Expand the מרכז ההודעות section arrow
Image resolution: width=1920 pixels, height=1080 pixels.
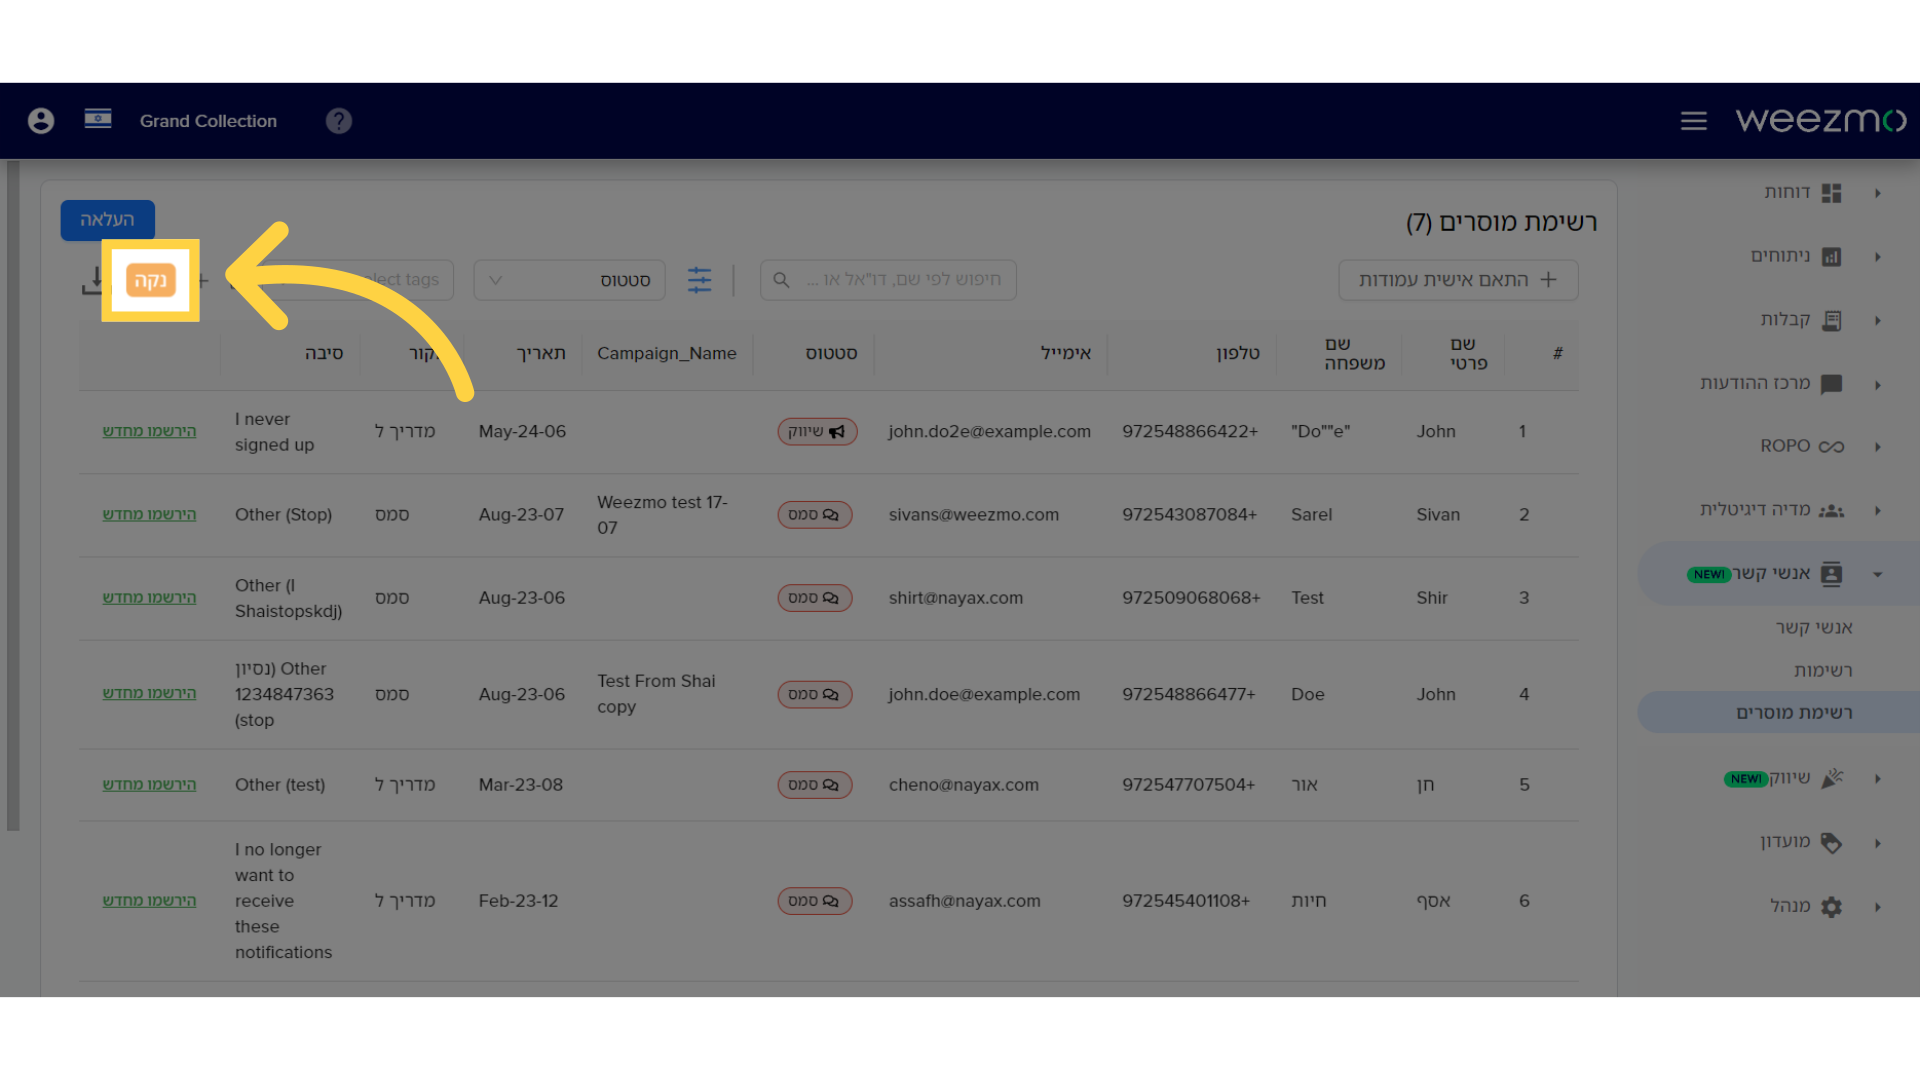[1878, 385]
